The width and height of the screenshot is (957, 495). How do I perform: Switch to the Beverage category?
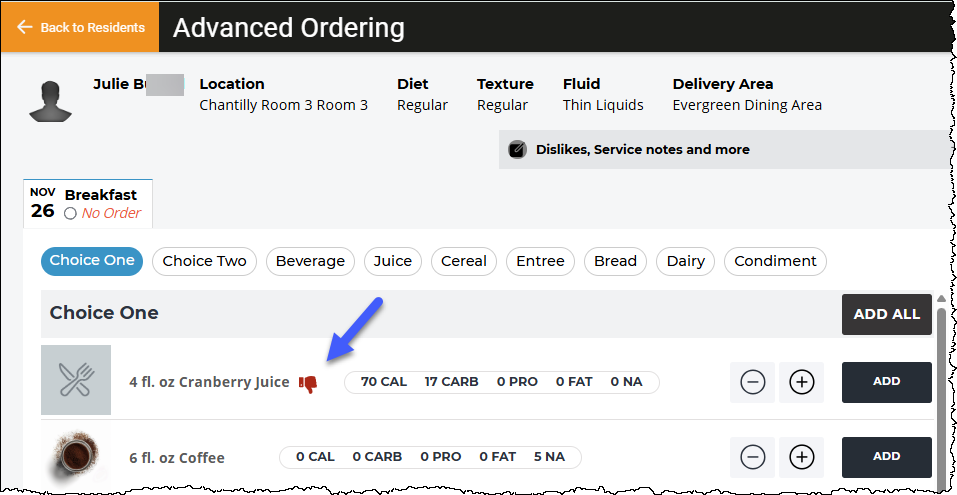click(x=310, y=261)
